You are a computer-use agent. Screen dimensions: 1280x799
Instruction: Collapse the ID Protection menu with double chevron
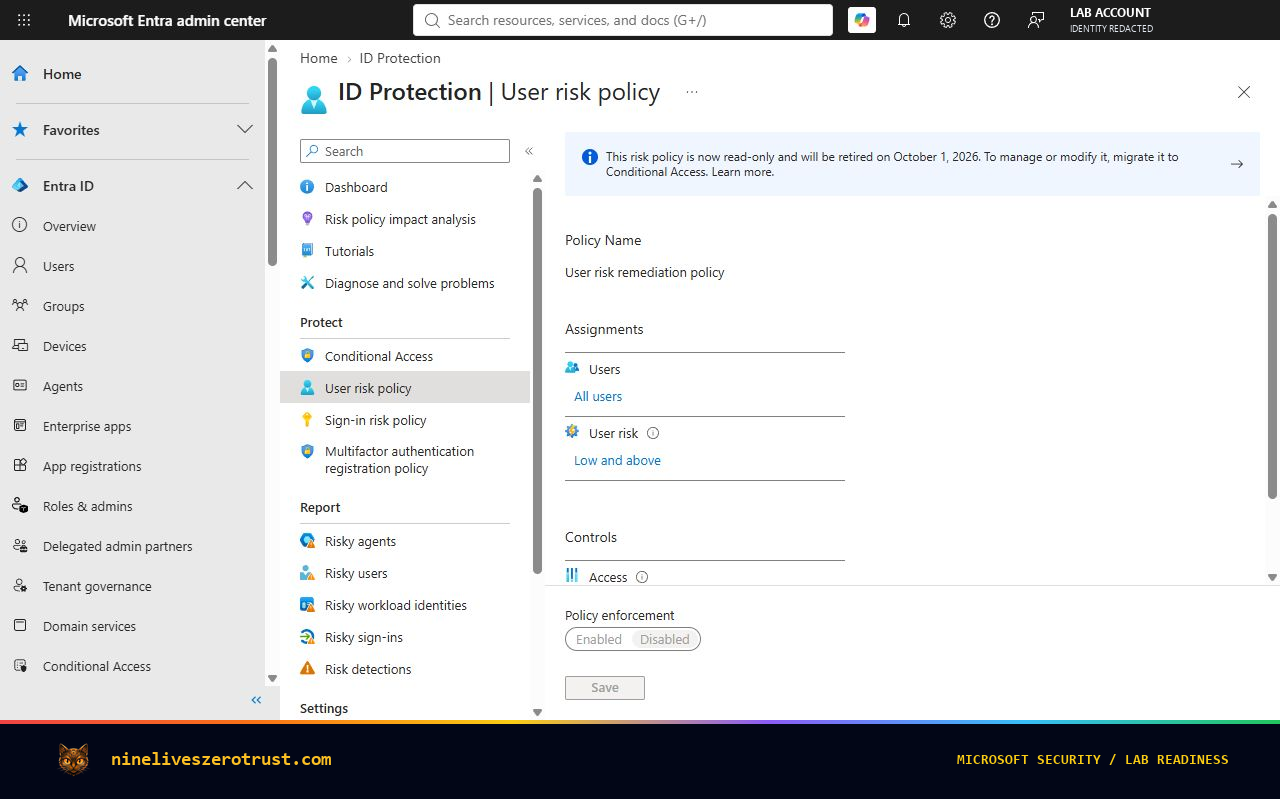coord(529,151)
